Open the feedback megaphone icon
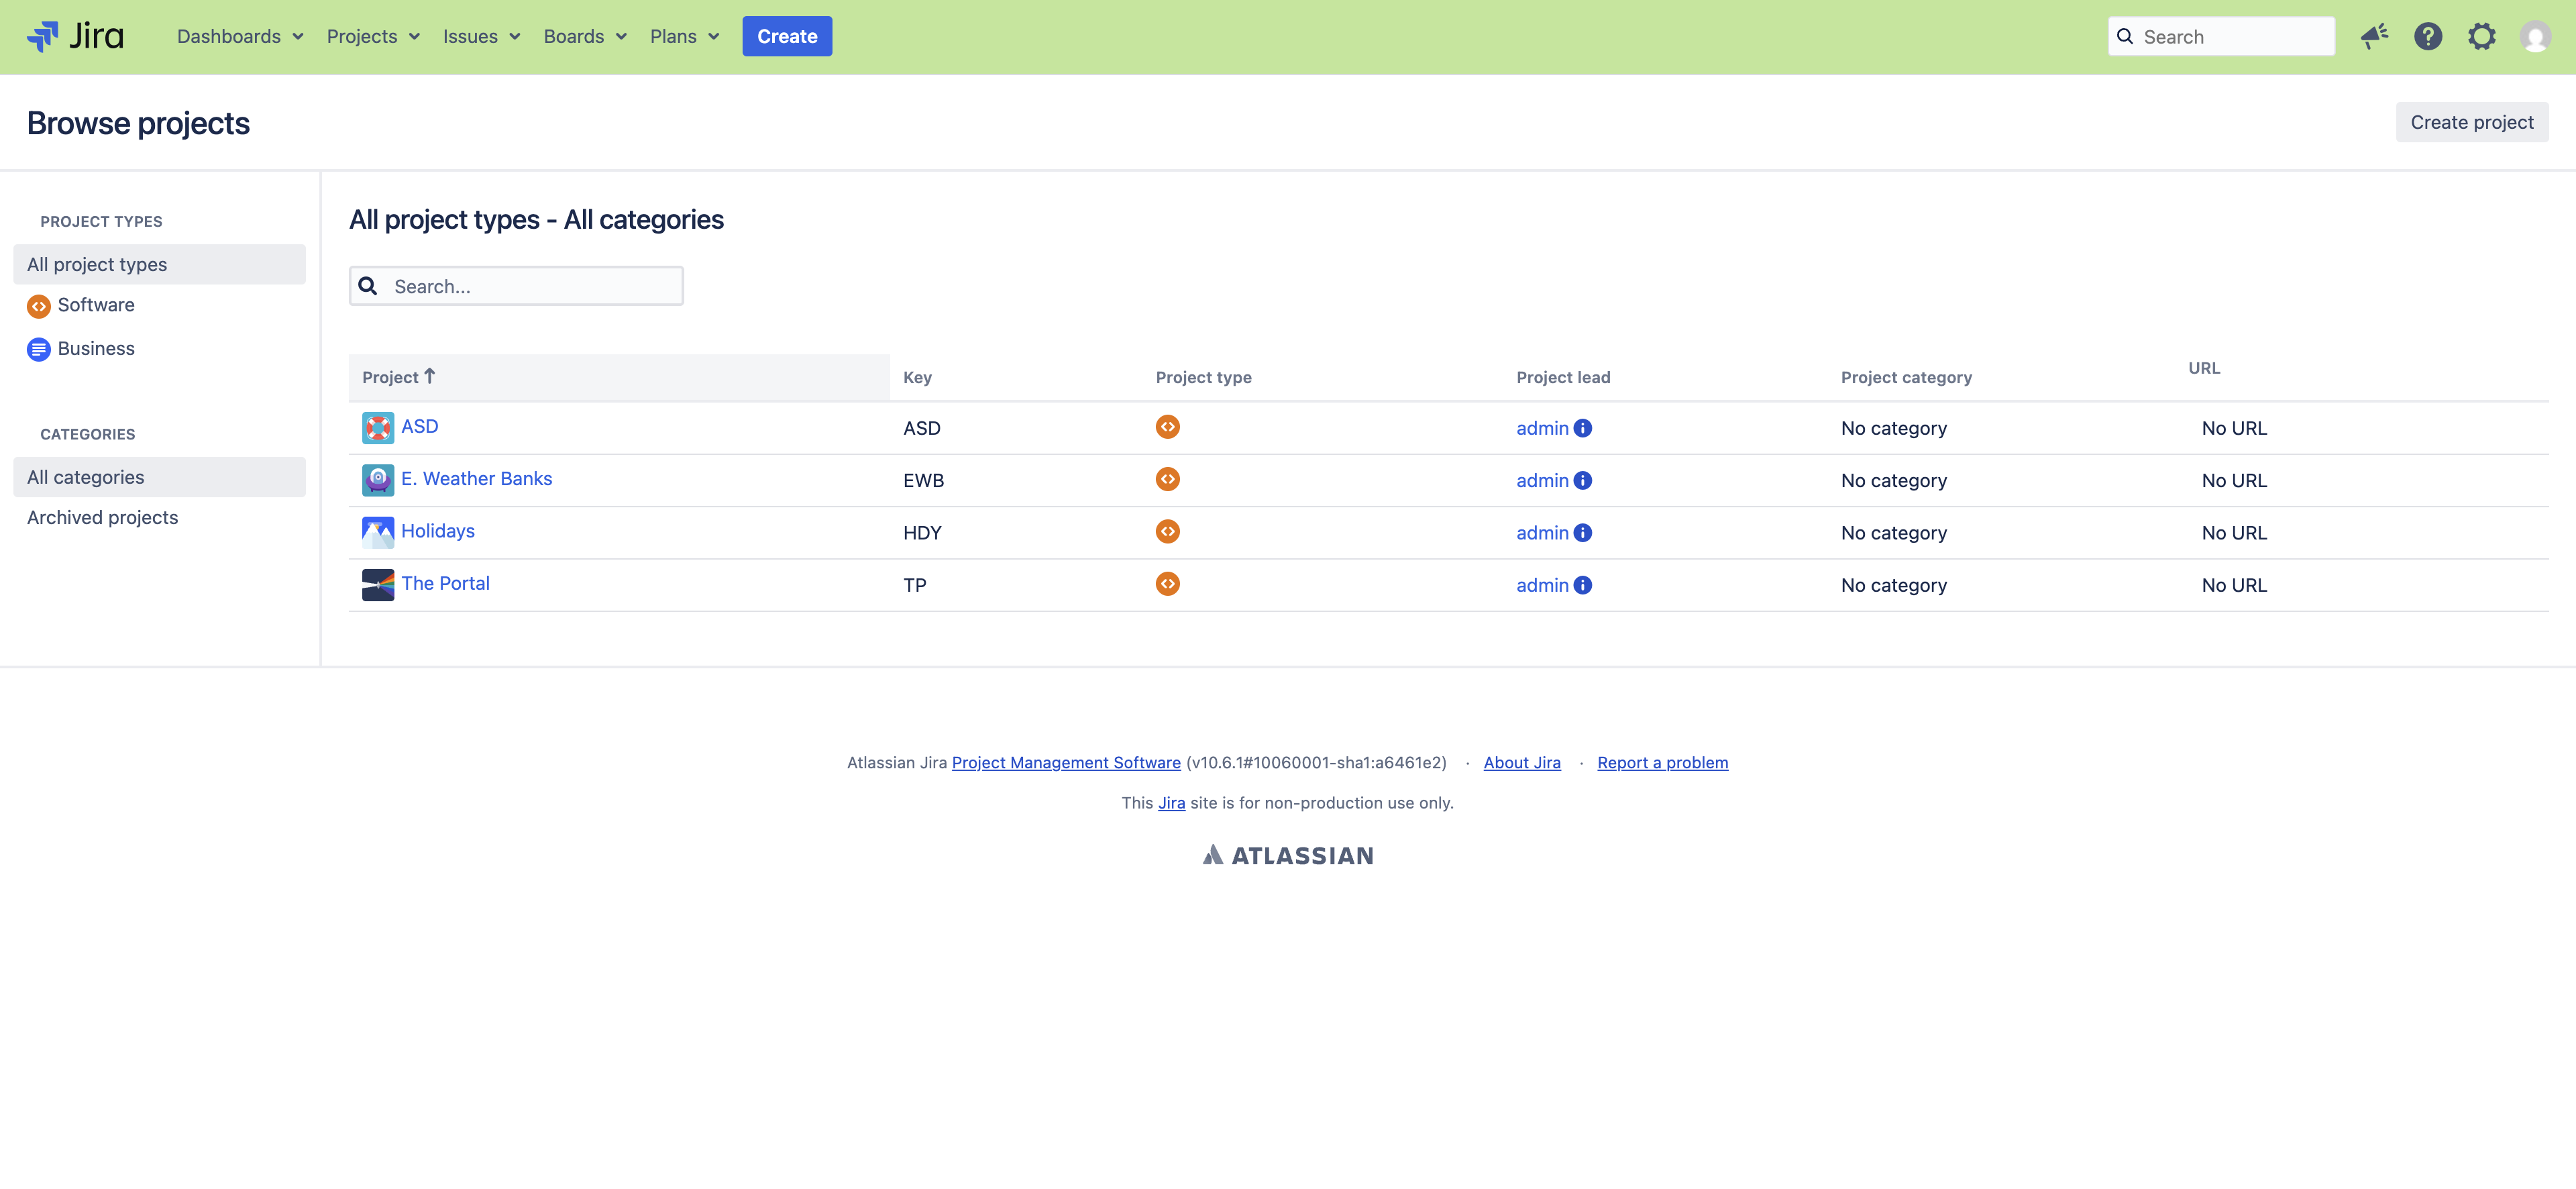This screenshot has width=2576, height=1189. click(x=2375, y=36)
